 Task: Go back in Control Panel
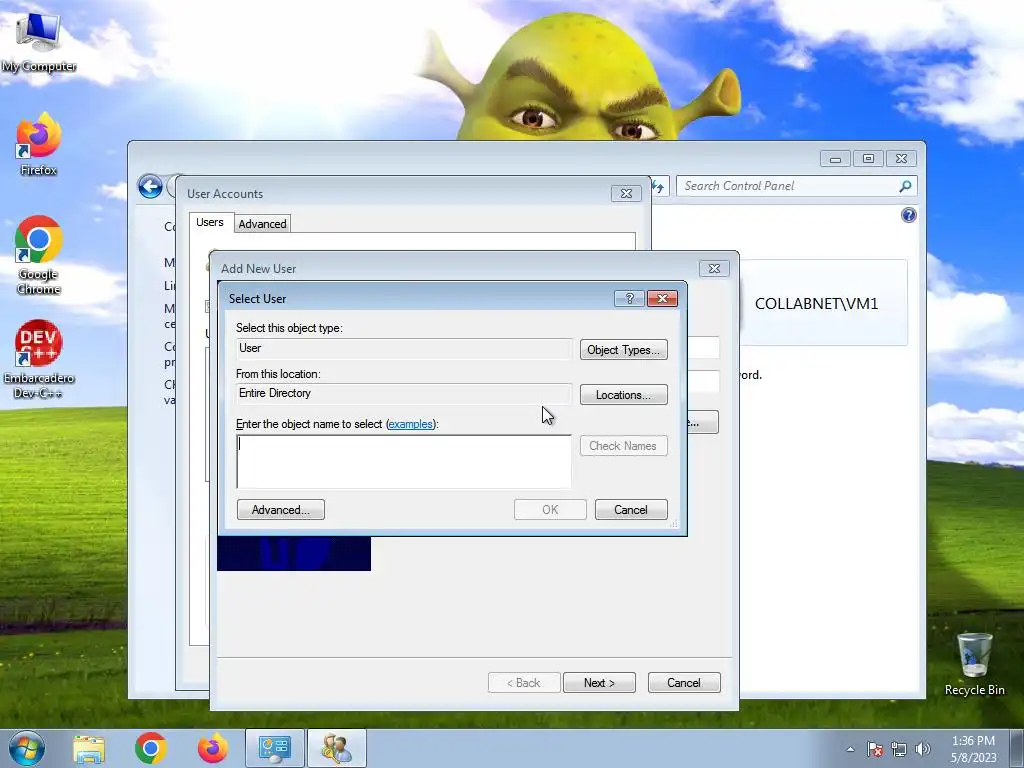(x=150, y=187)
